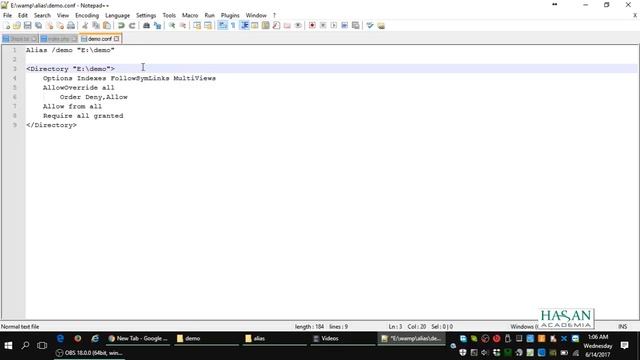Click the Paste toolbar icon
The height and width of the screenshot is (360, 640).
[107, 26]
